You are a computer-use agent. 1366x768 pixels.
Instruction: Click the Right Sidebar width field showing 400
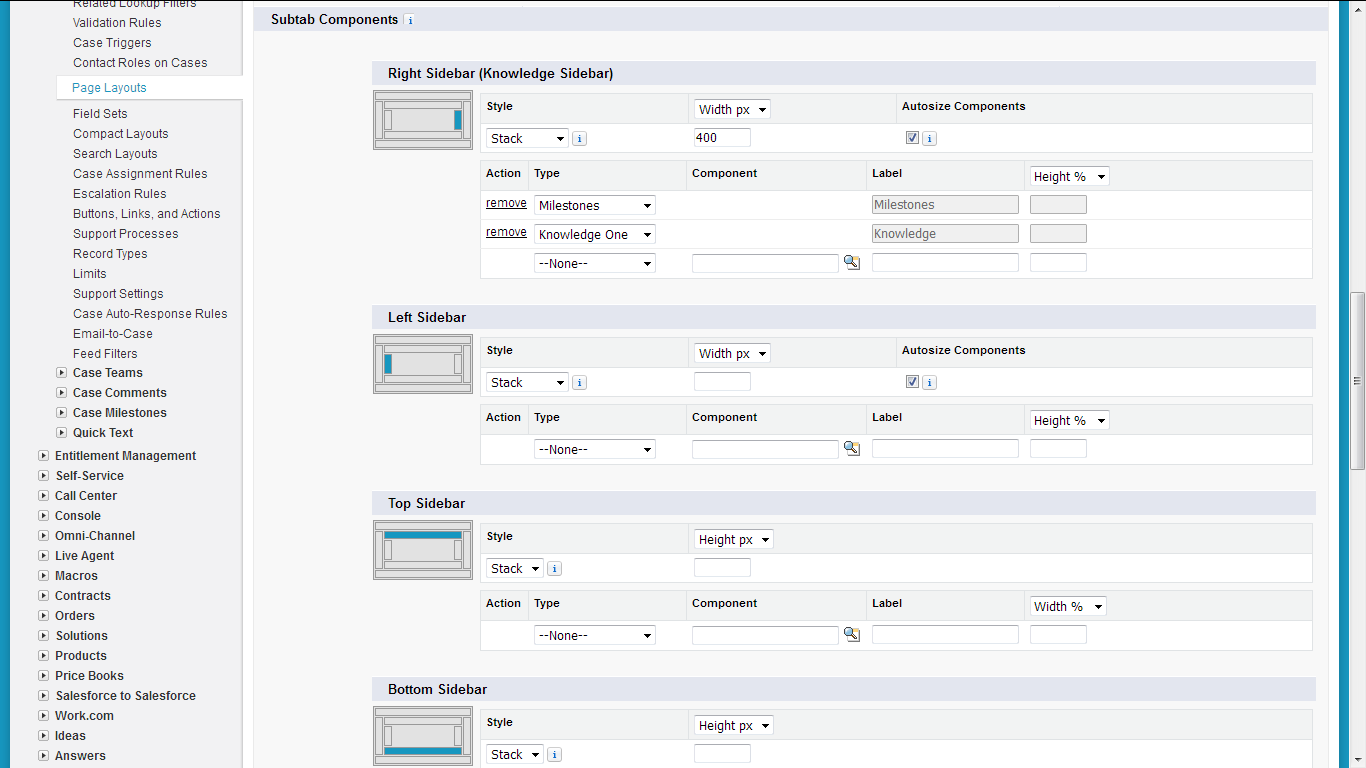[722, 138]
